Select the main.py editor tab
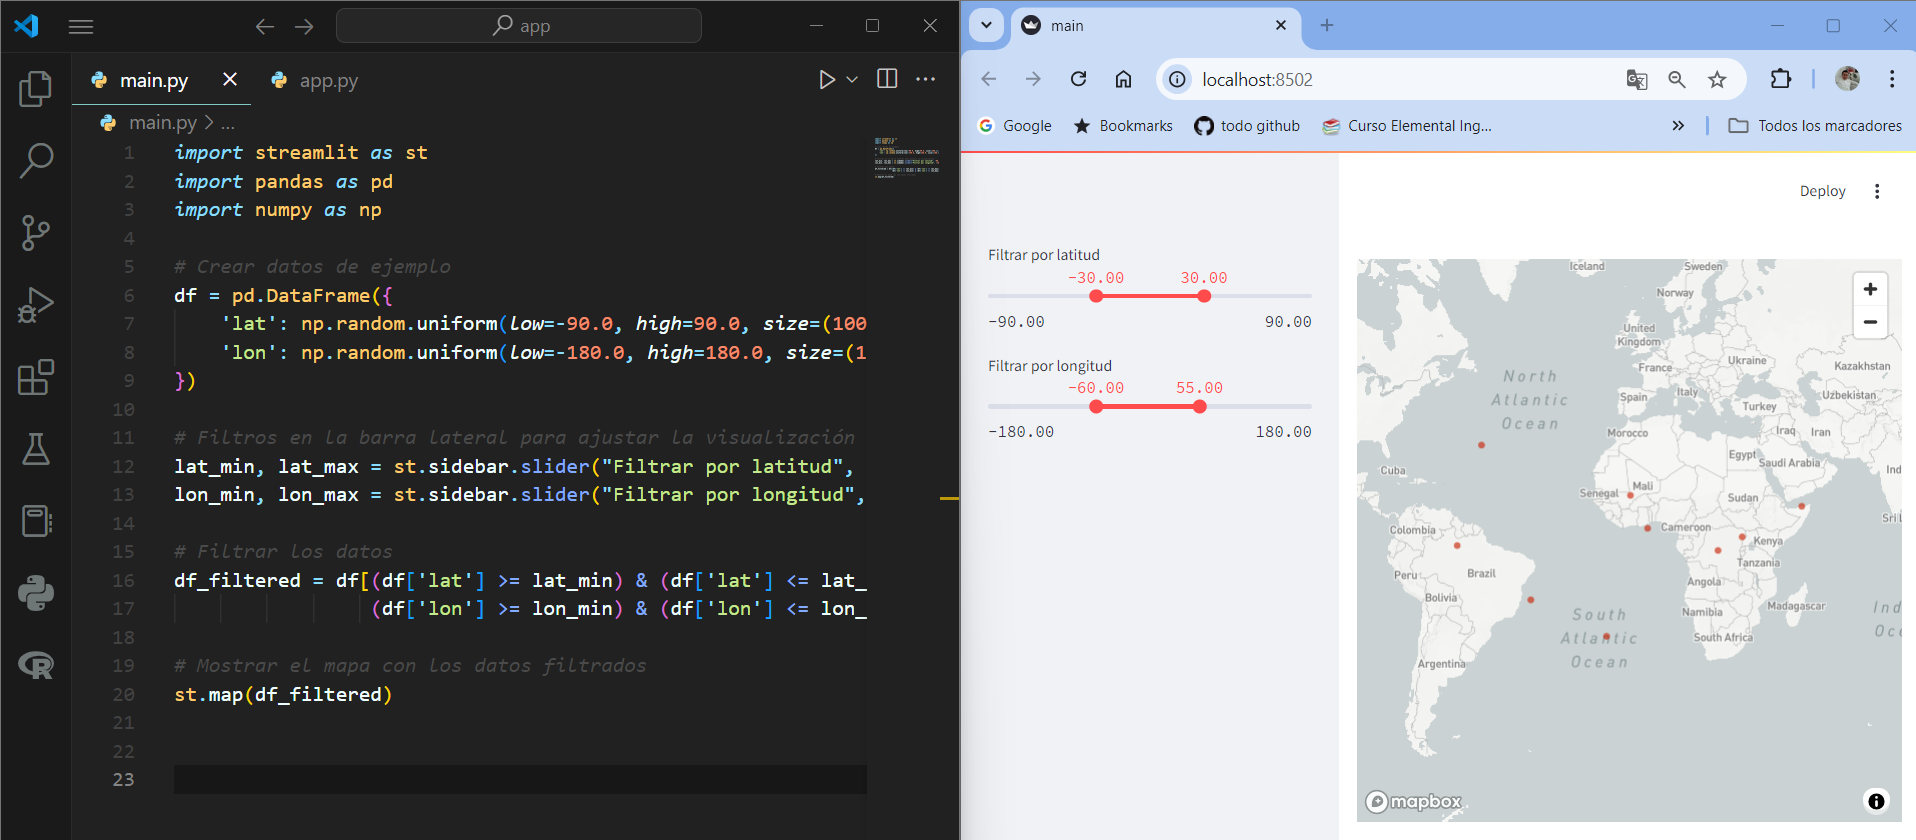The image size is (1916, 840). click(153, 80)
